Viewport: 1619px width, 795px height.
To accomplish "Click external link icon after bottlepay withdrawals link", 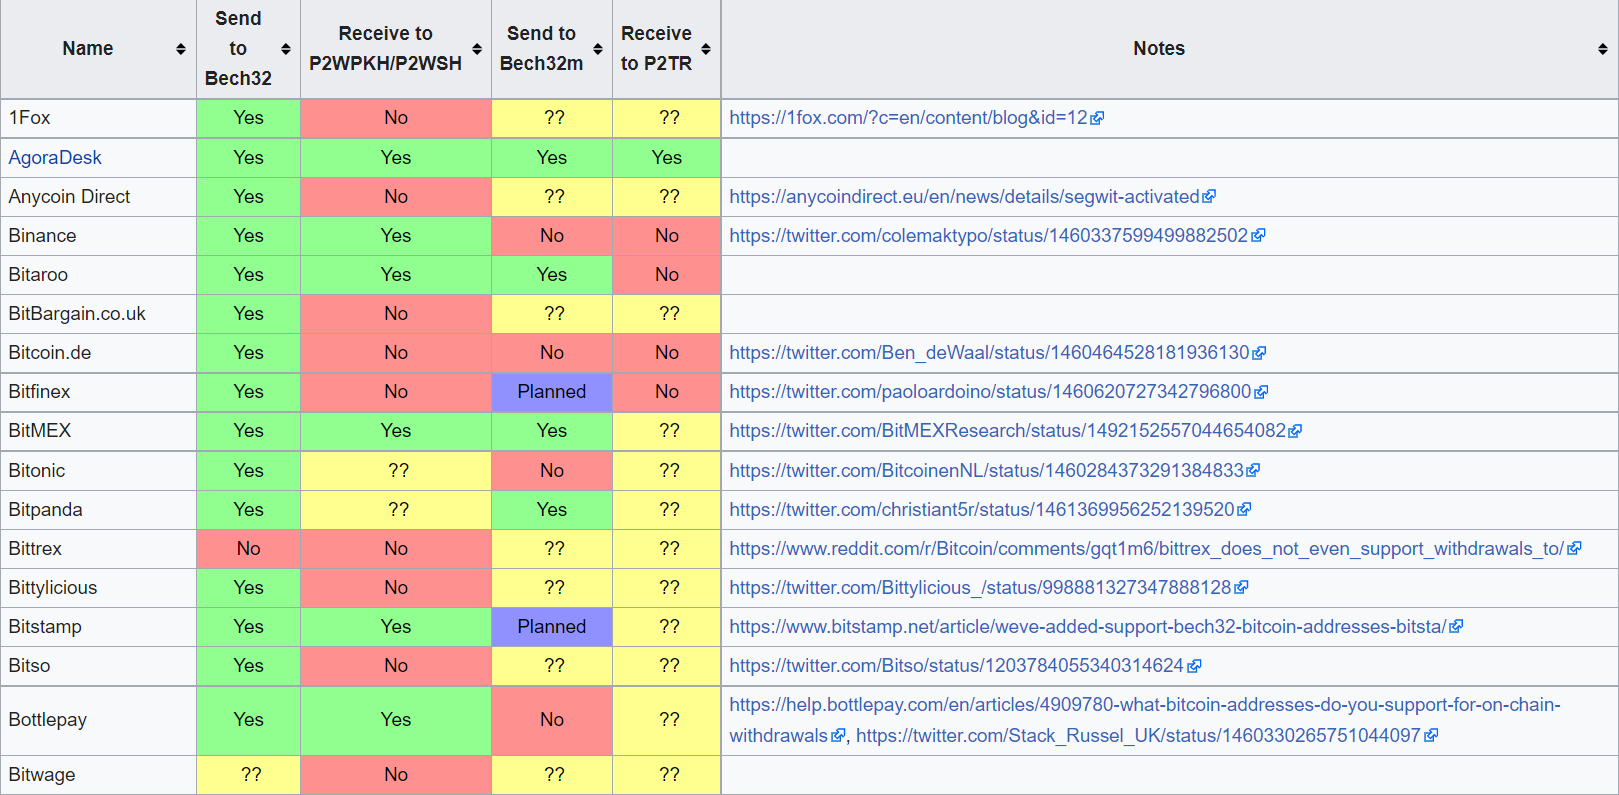I will pos(838,735).
